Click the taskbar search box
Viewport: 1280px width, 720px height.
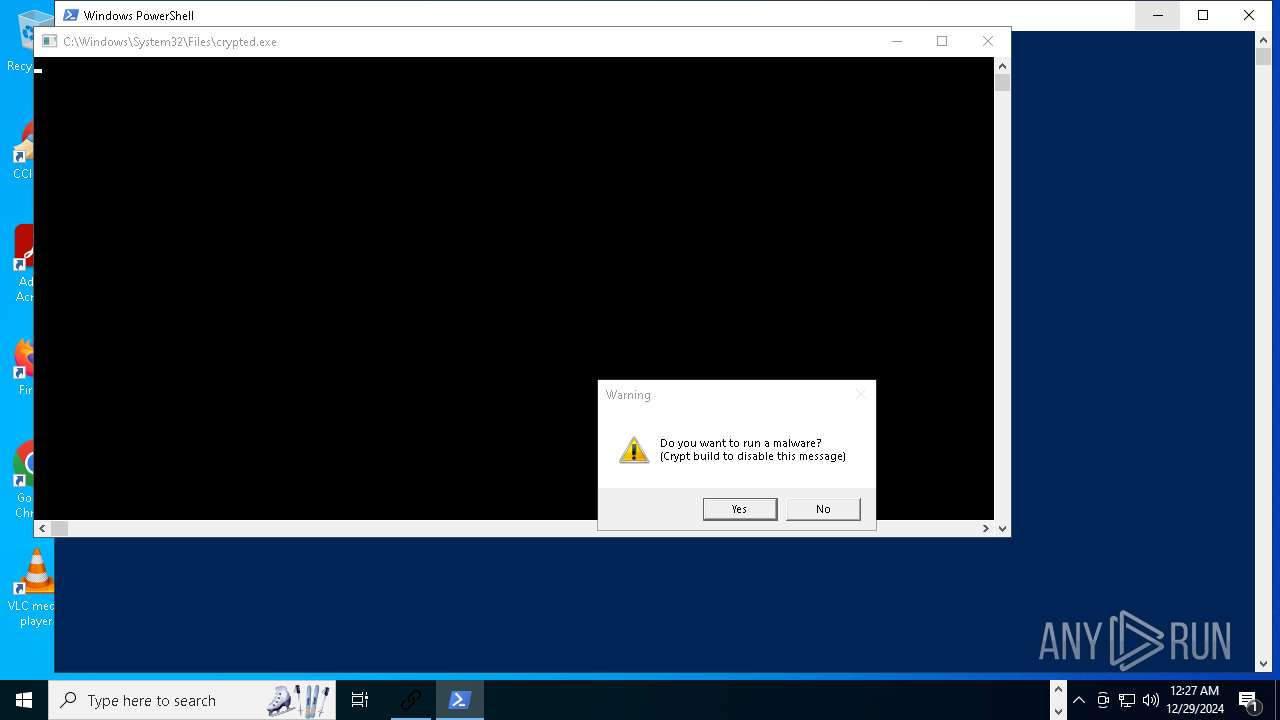192,700
